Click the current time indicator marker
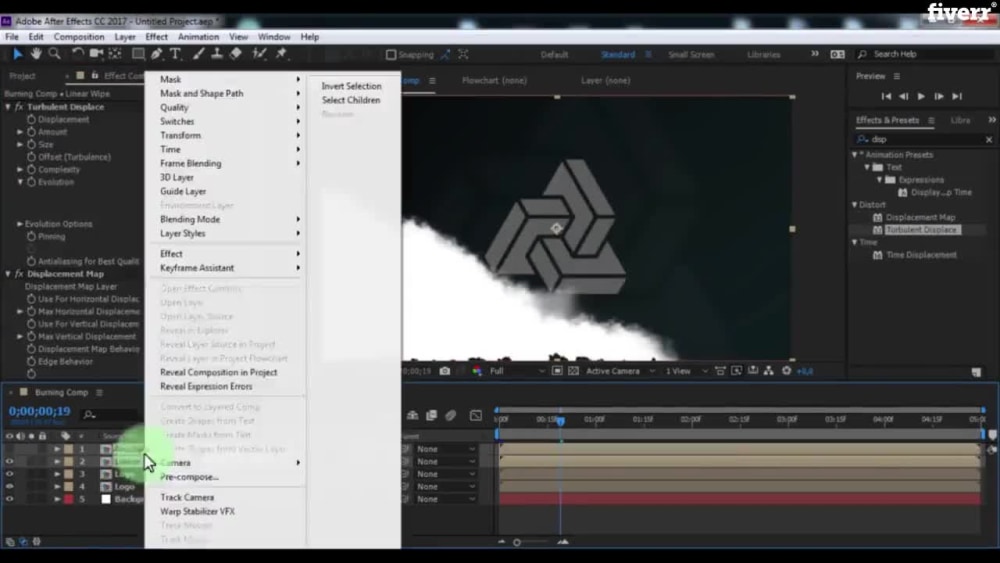Screen dimensions: 1000x563 point(561,421)
